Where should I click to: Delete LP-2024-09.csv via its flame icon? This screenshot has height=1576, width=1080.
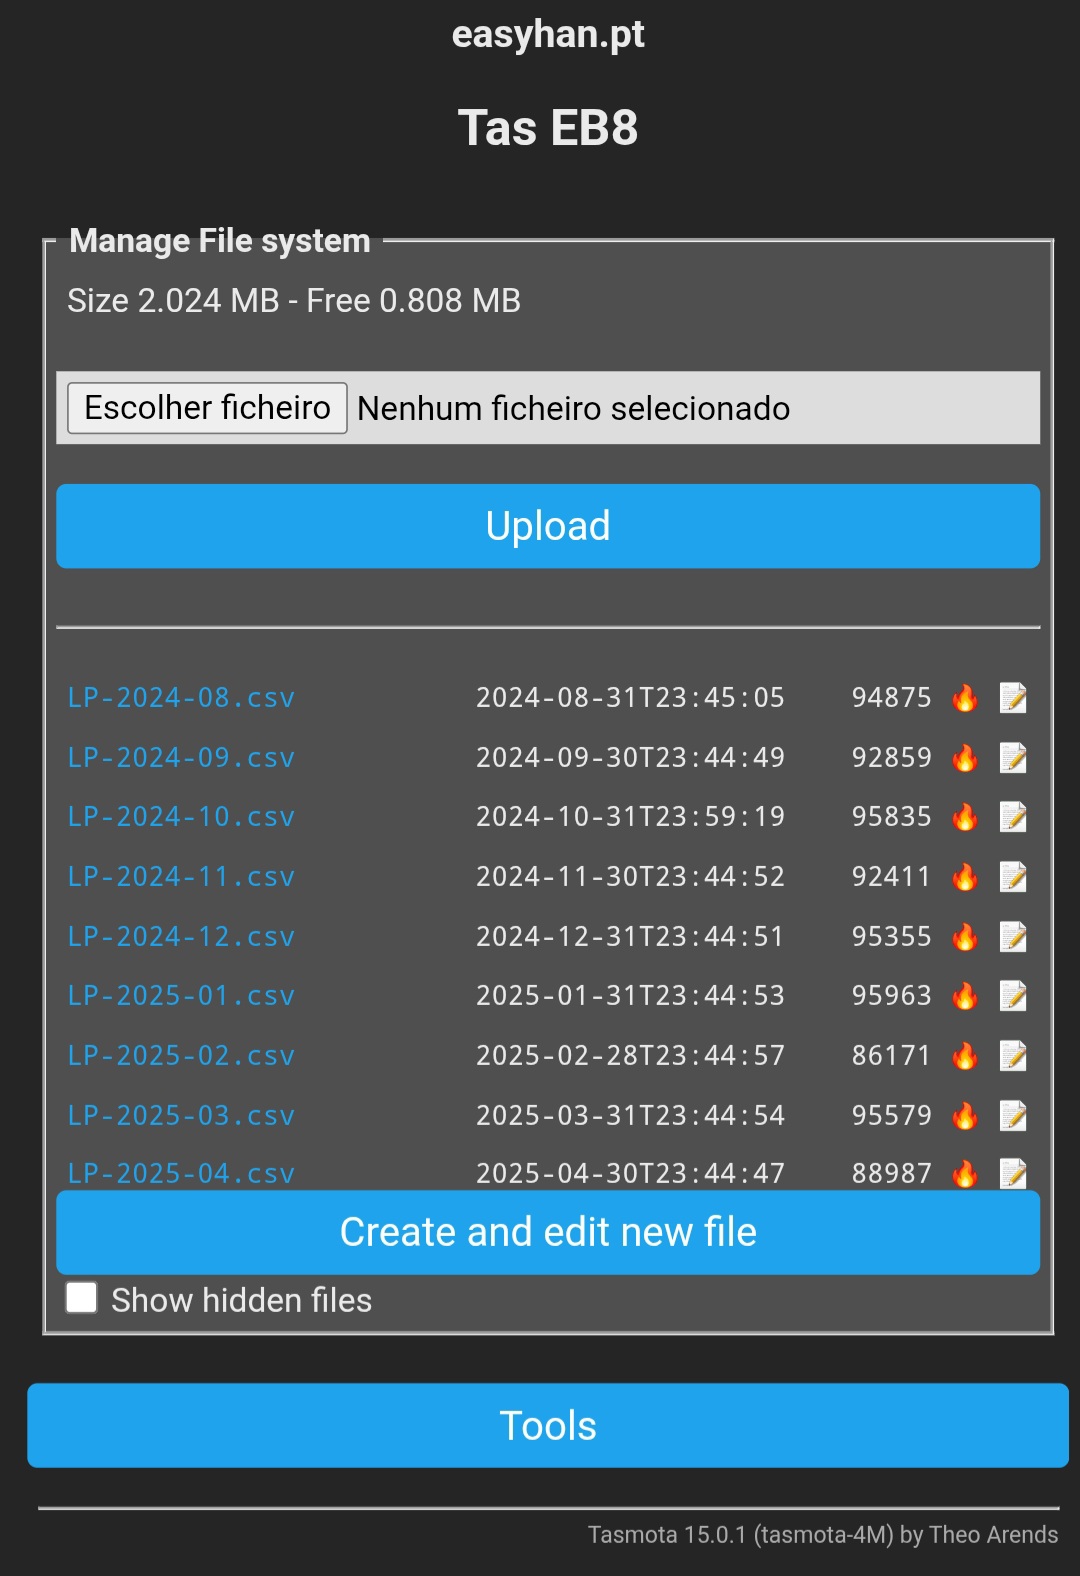pyautogui.click(x=965, y=758)
